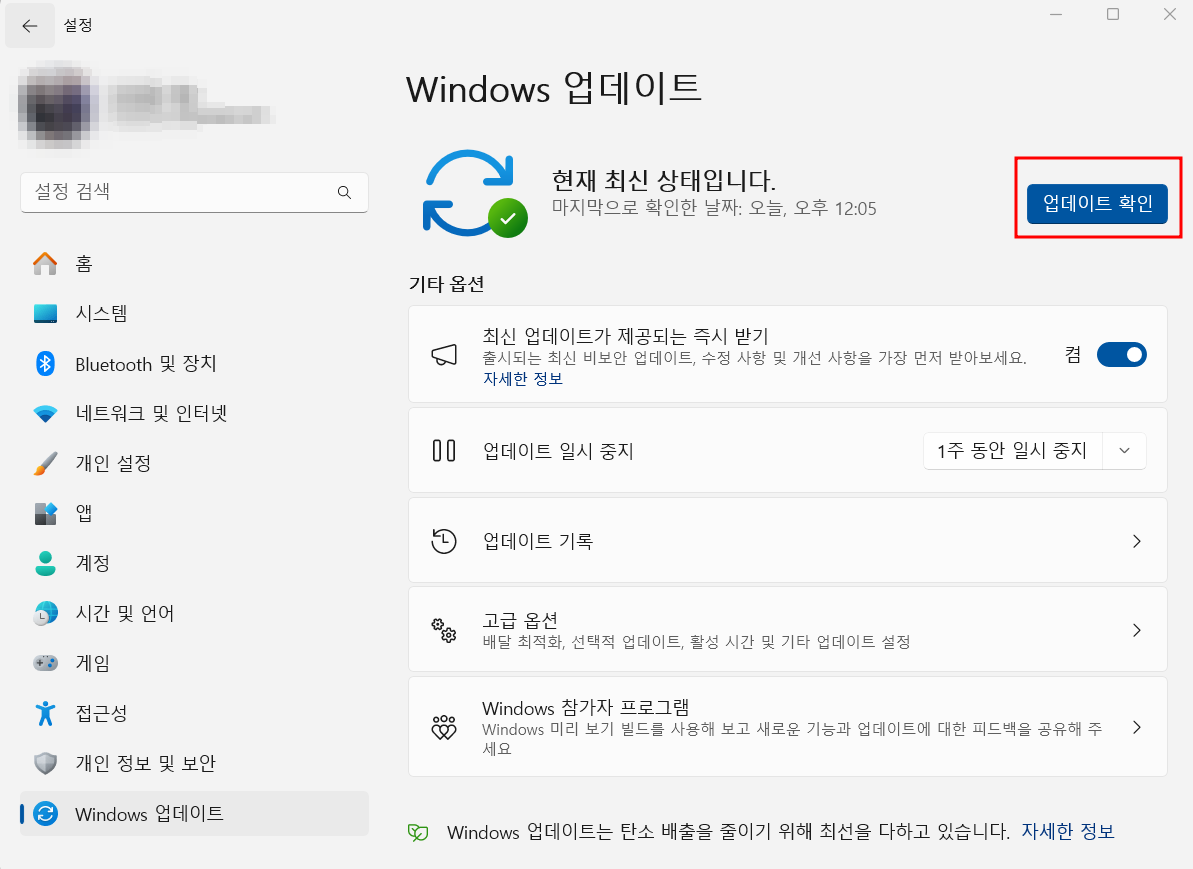Click 1주 동안 일시 중지 button
The image size is (1193, 869).
1012,450
